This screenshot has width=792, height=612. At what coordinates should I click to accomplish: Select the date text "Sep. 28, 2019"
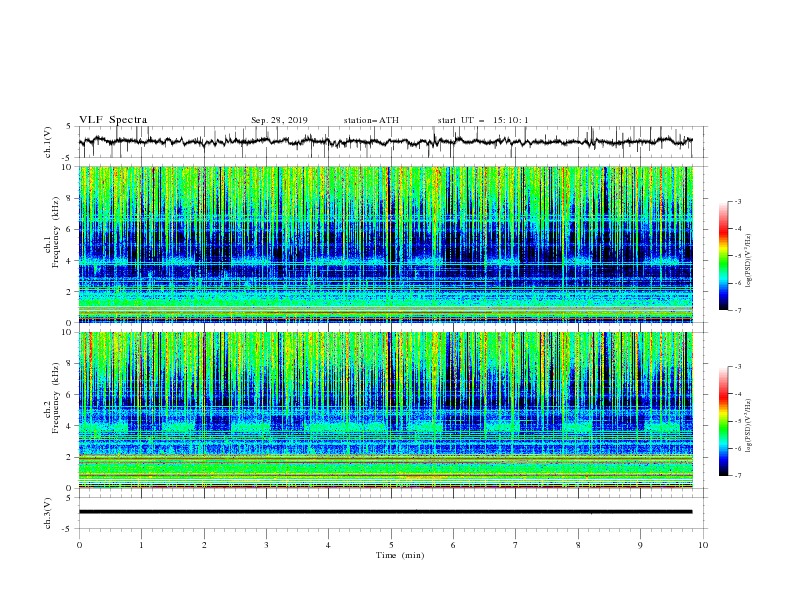279,120
